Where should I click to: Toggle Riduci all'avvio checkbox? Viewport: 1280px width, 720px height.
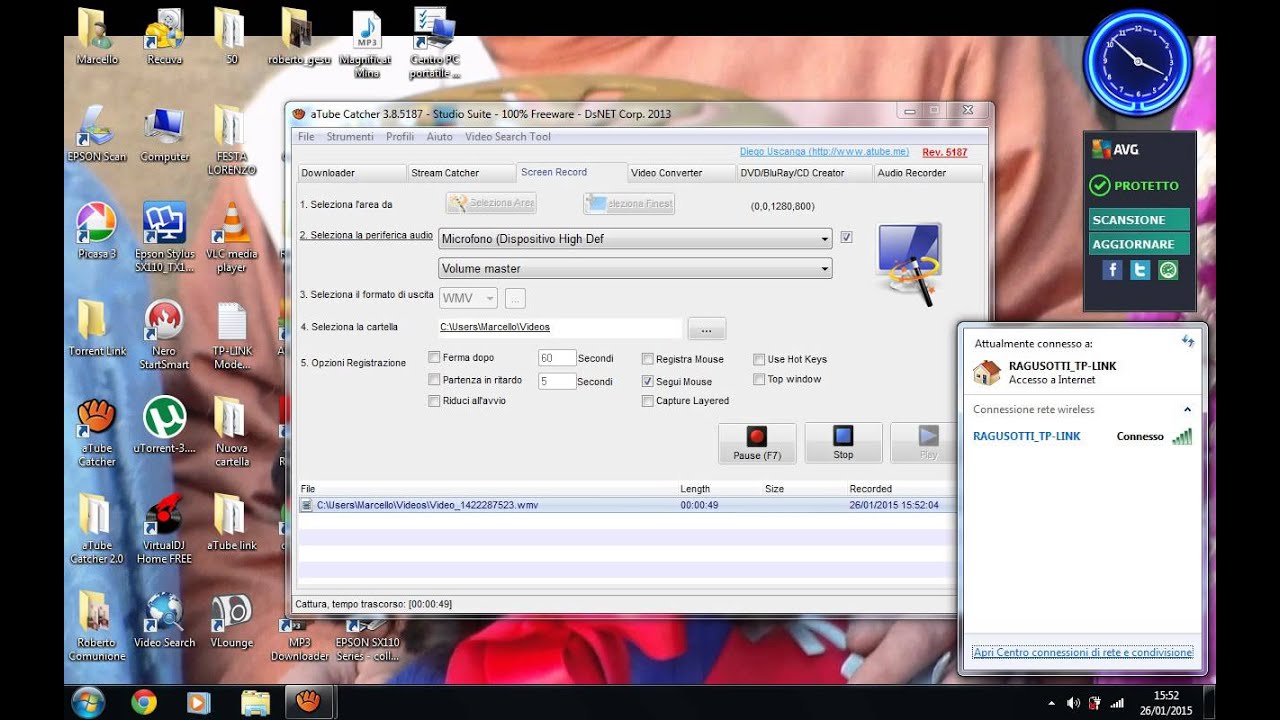(434, 401)
